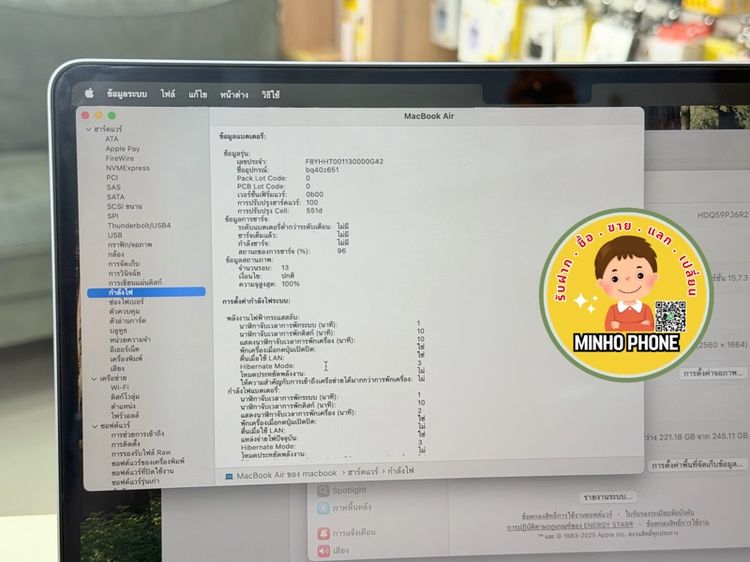Select SAS in the sidebar
This screenshot has height=562, width=750.
click(113, 187)
